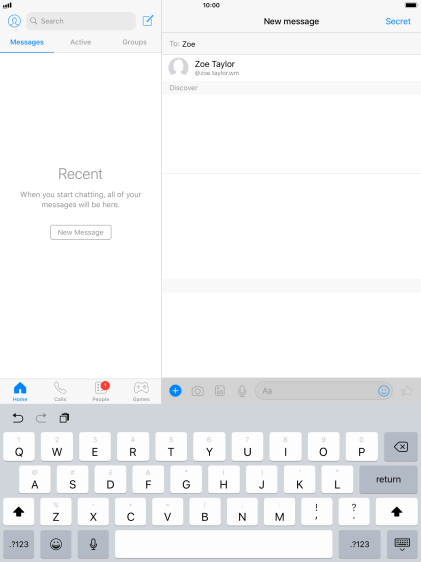This screenshot has width=421, height=562.
Task: Switch to the Groups tab
Action: (134, 42)
